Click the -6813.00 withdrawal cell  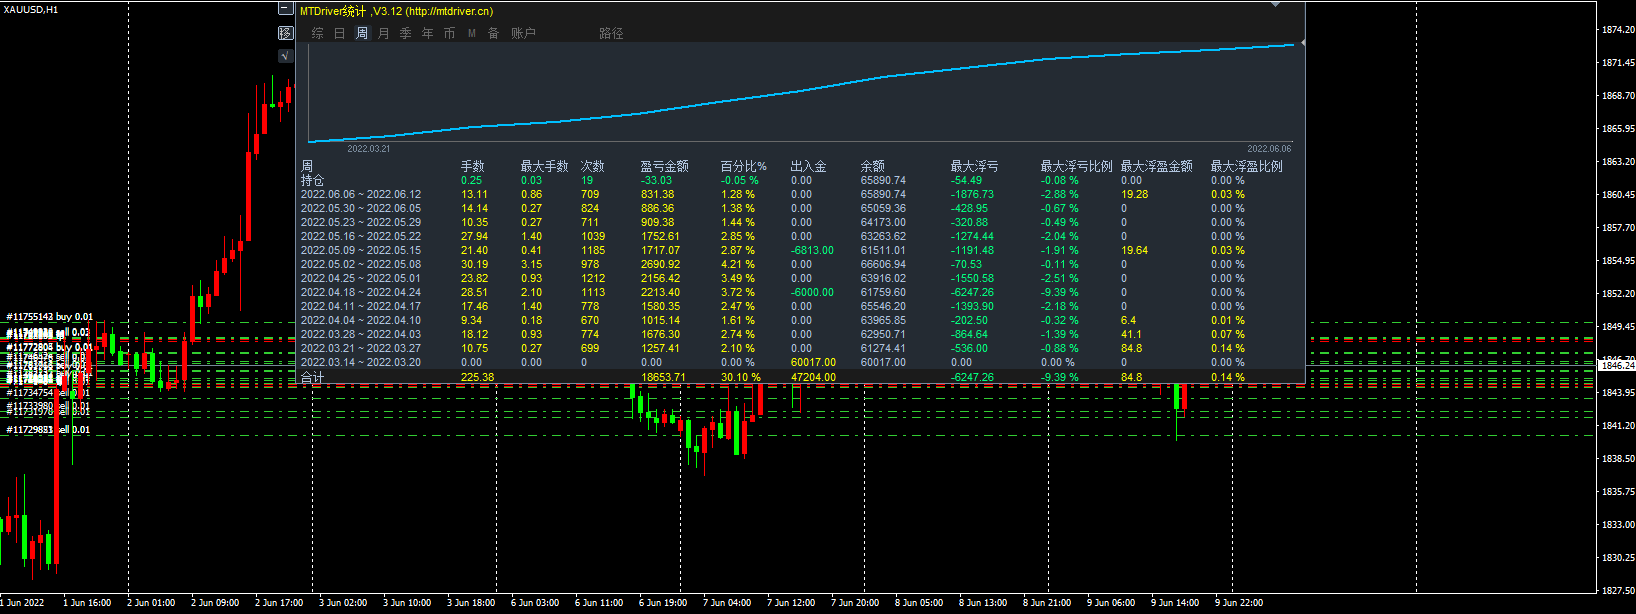(x=812, y=250)
